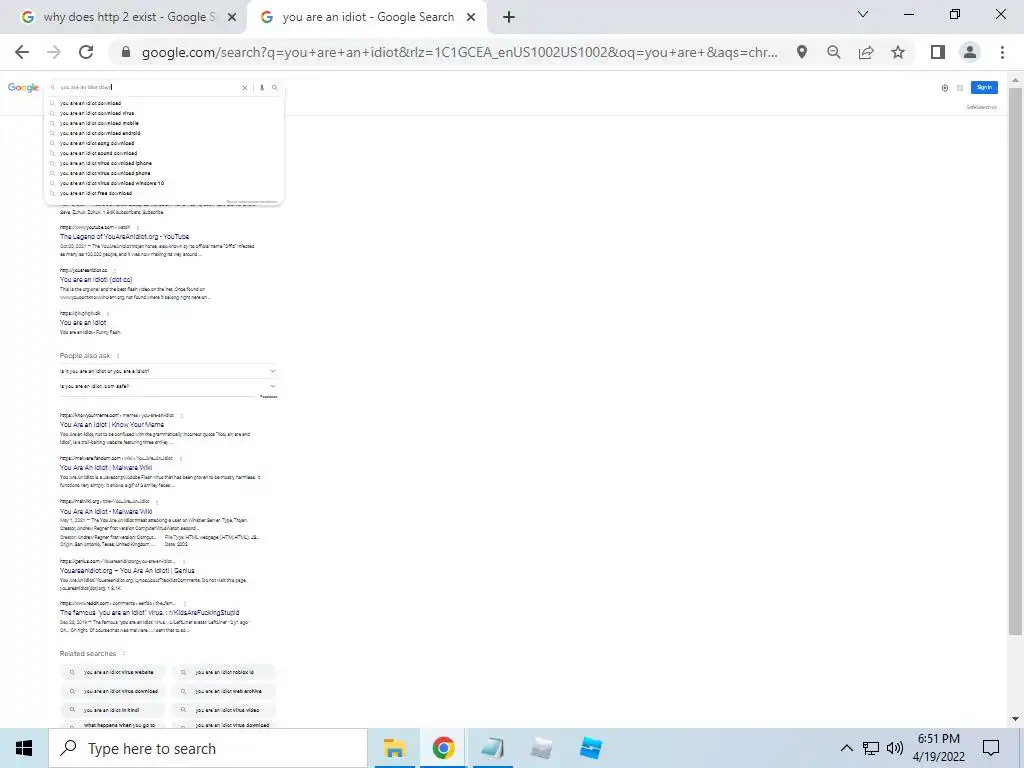
Task: Submit search with magnifier icon in search box
Action: (x=275, y=88)
